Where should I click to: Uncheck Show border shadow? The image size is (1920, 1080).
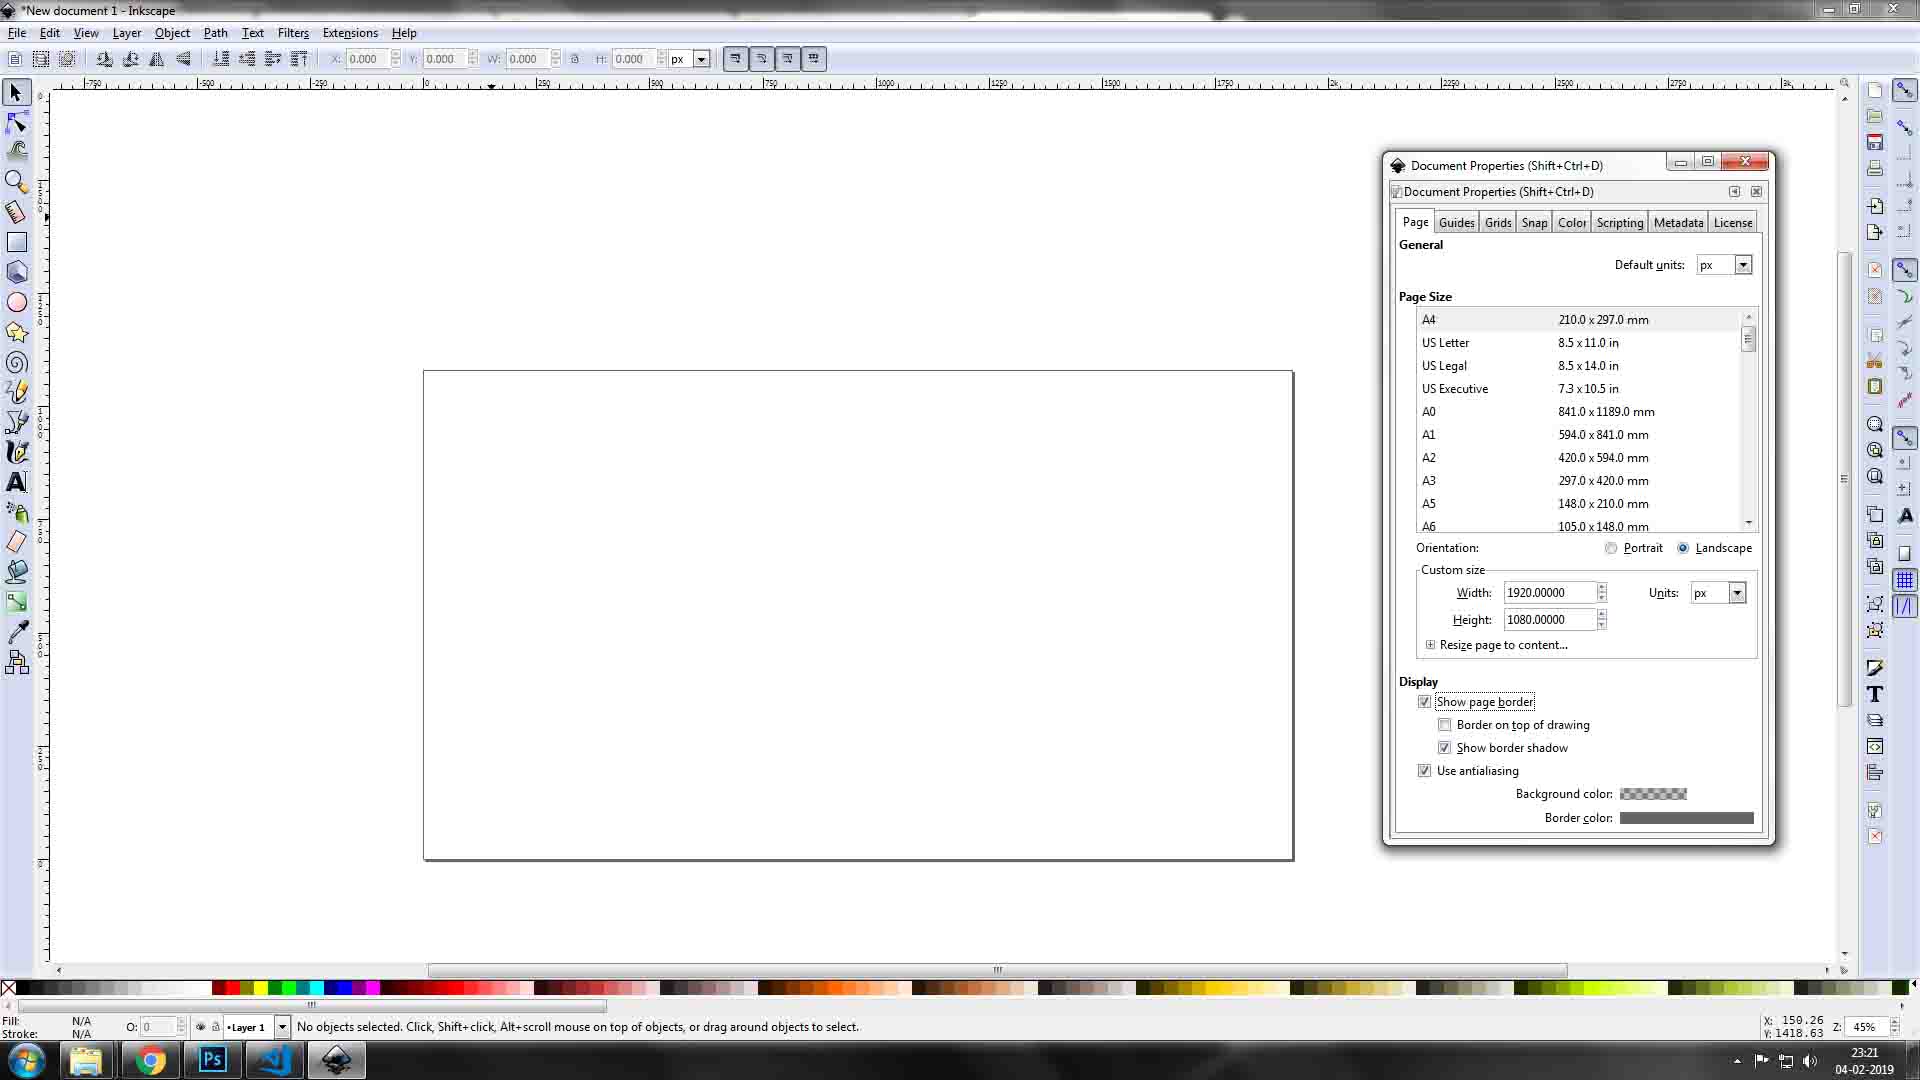(1444, 748)
